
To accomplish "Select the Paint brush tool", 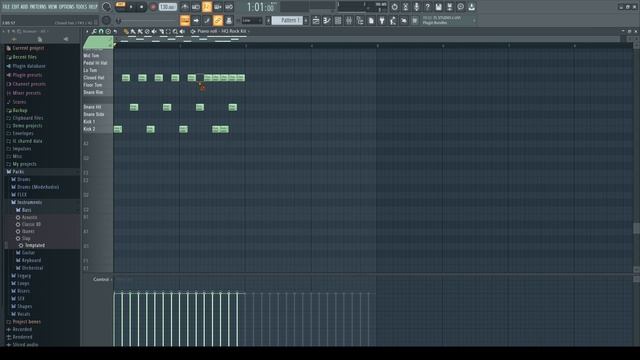I will [x=133, y=31].
